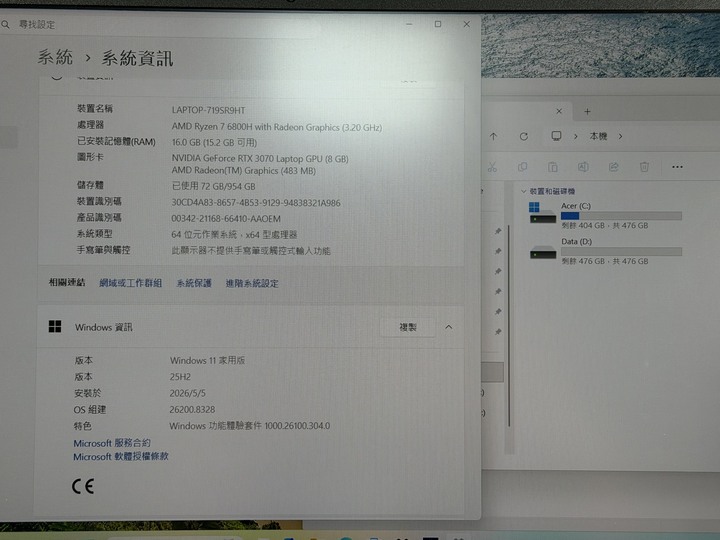Open a new File Explorer tab with plus
This screenshot has width=720, height=540.
[587, 112]
